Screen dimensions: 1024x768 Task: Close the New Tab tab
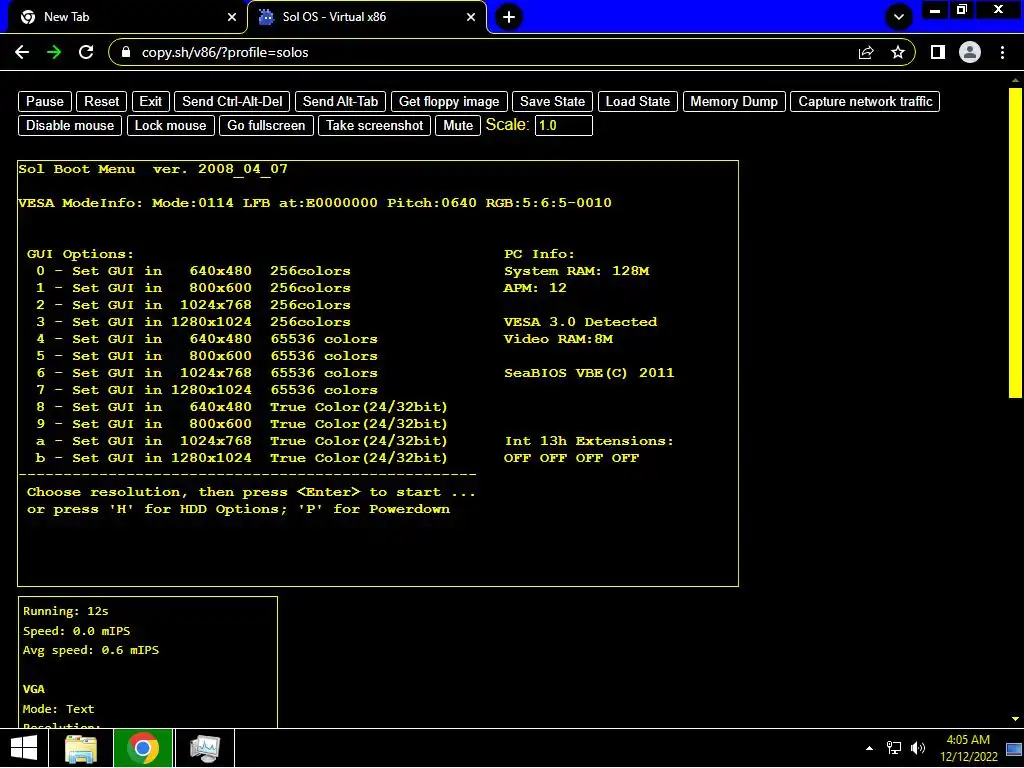pyautogui.click(x=232, y=17)
